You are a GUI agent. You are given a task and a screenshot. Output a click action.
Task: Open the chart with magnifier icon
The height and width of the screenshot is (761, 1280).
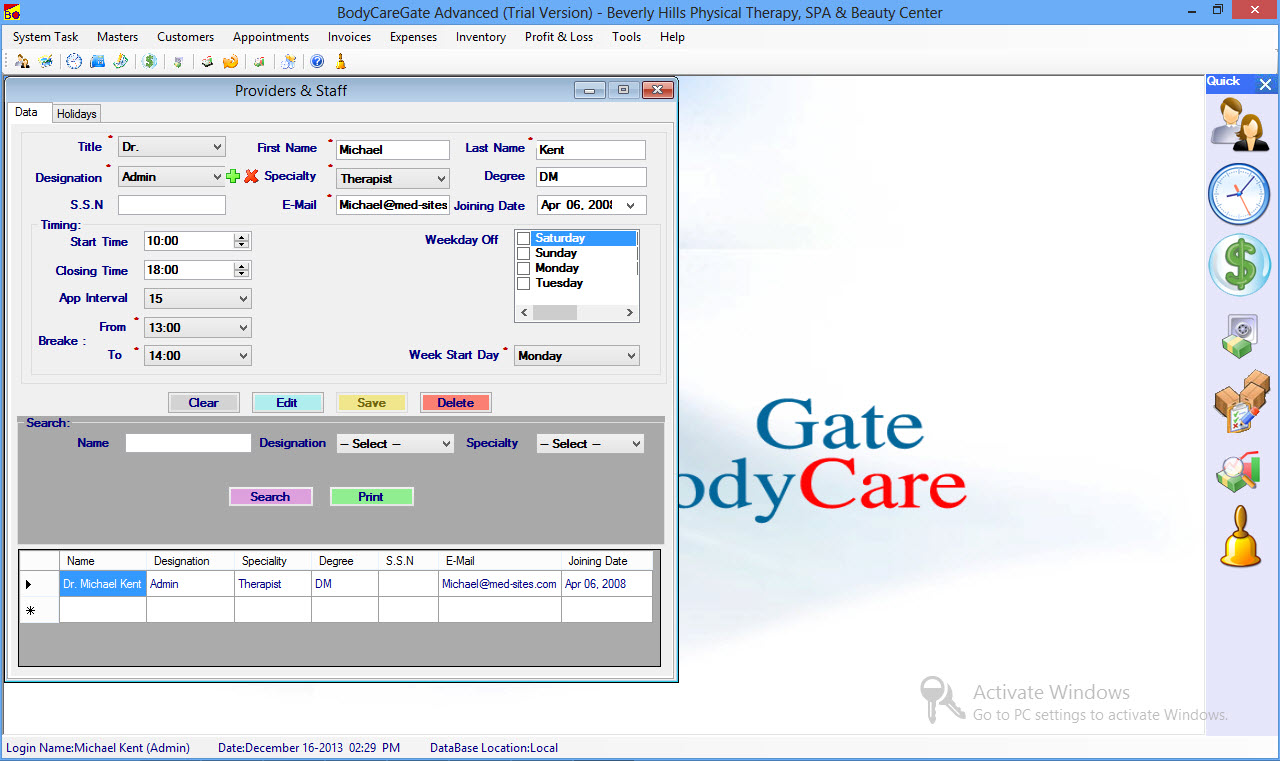coord(1239,471)
